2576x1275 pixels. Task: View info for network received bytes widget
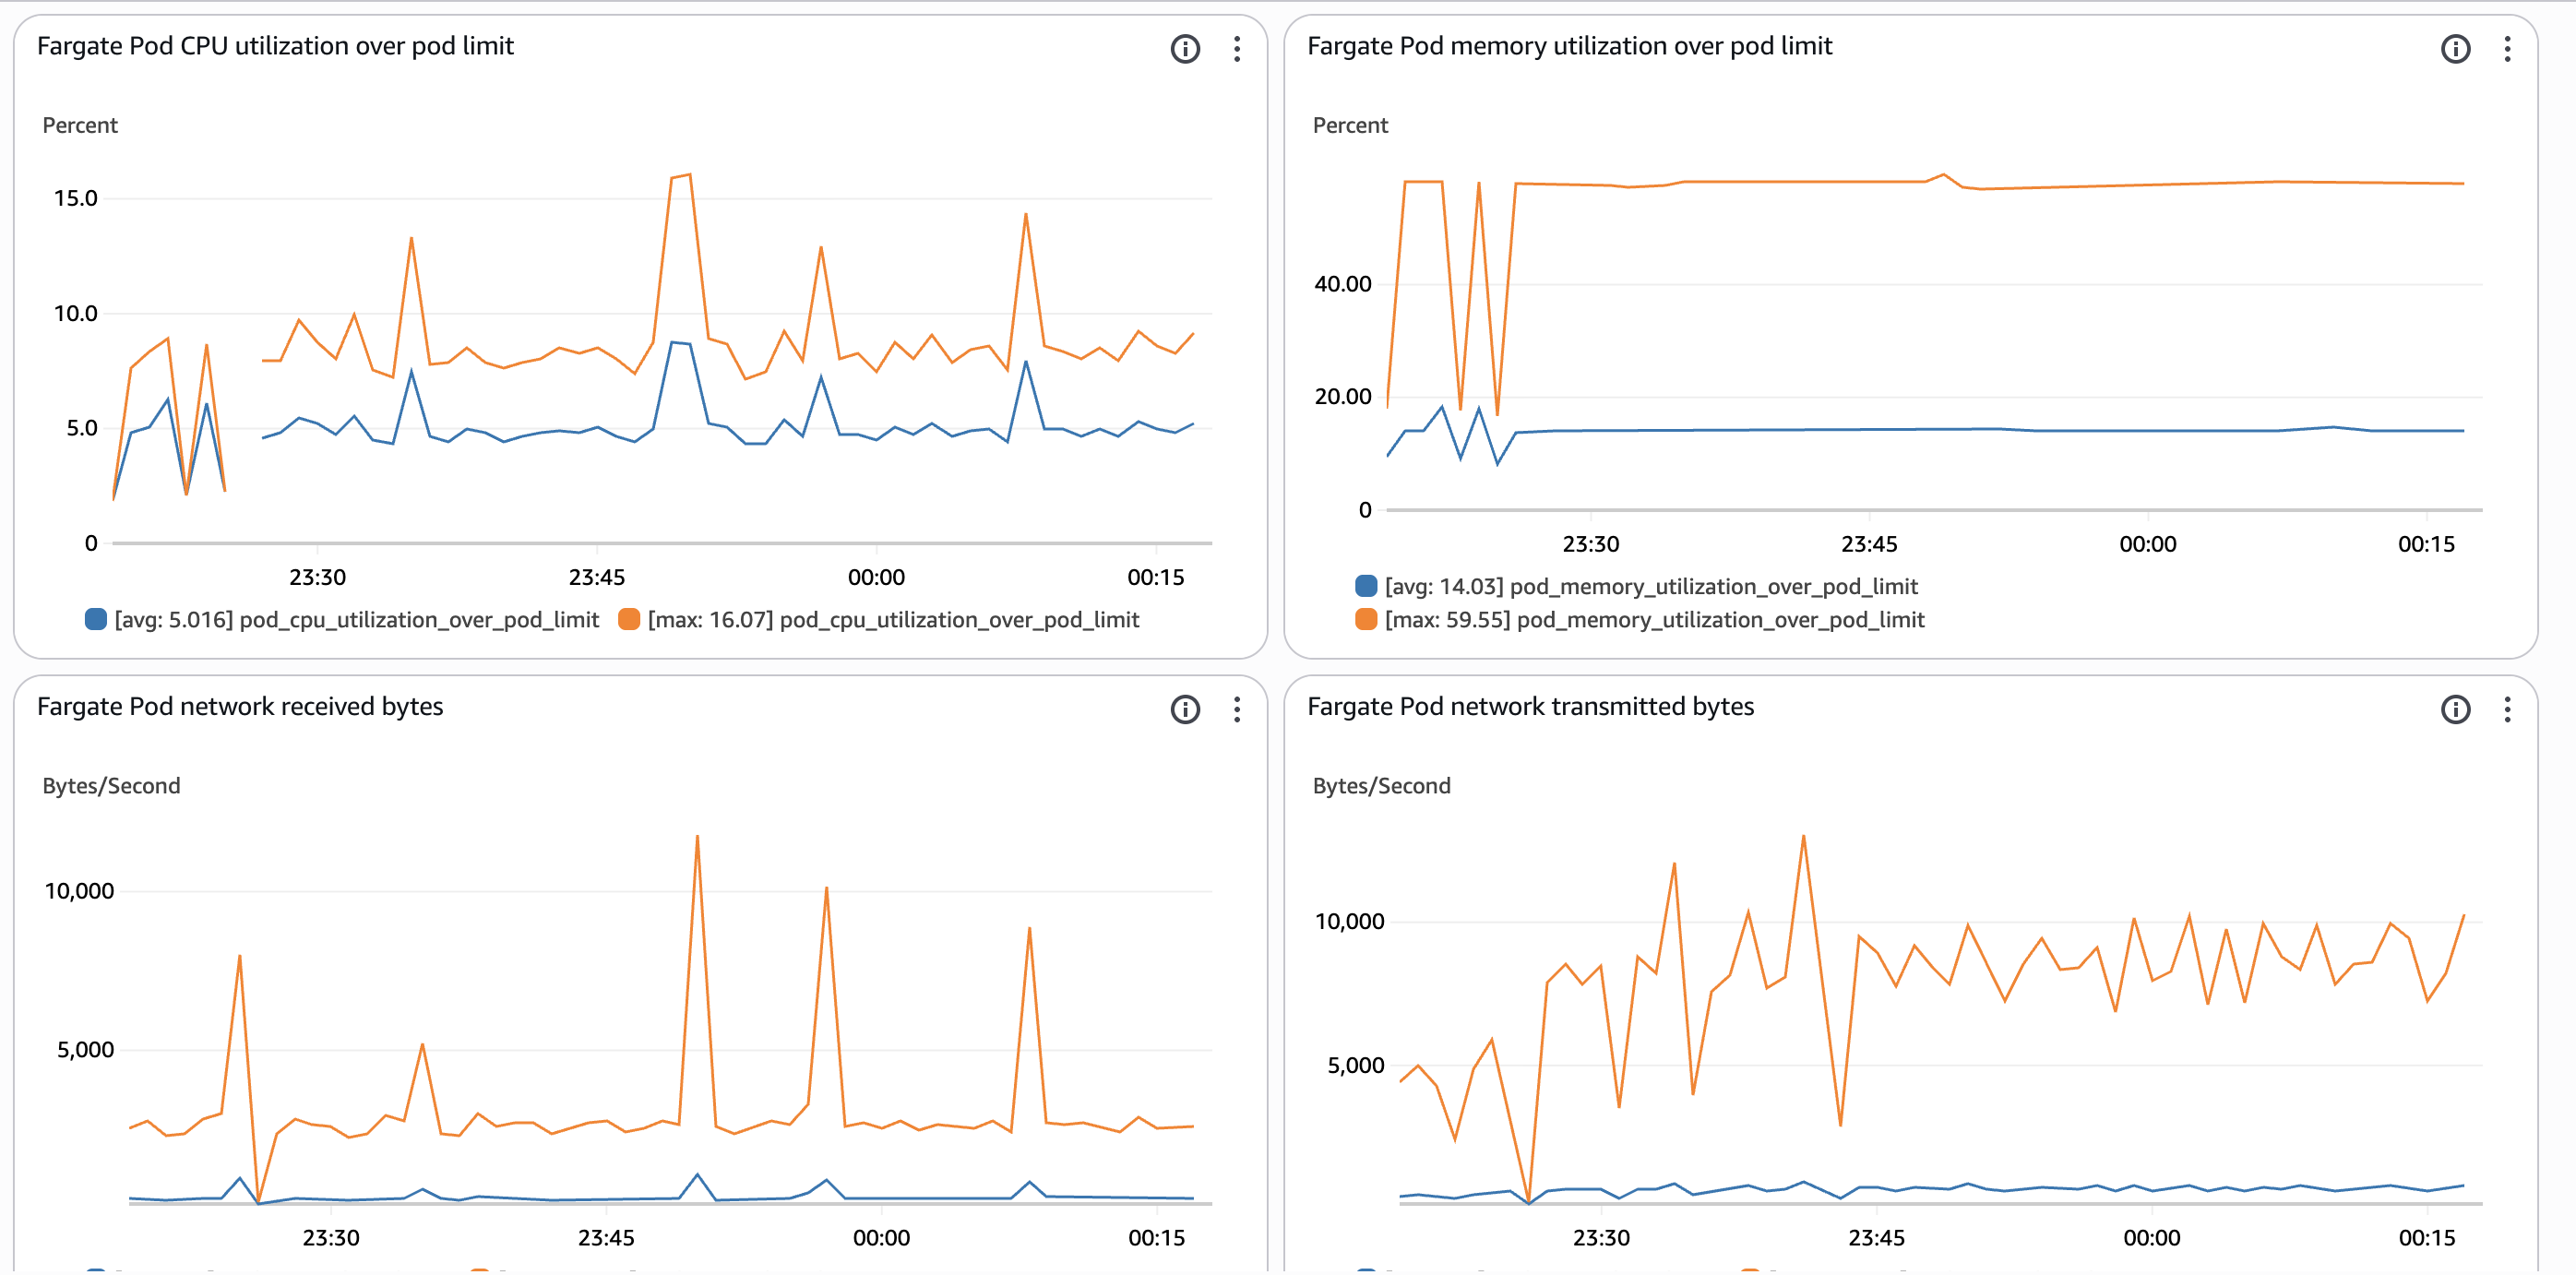click(x=1185, y=709)
